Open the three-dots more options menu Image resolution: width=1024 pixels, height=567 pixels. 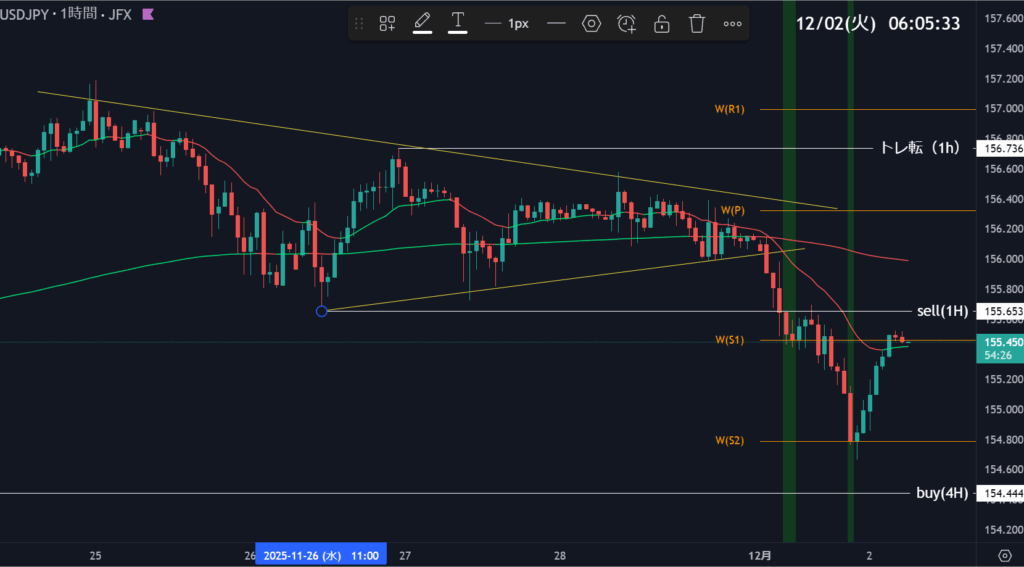point(733,23)
